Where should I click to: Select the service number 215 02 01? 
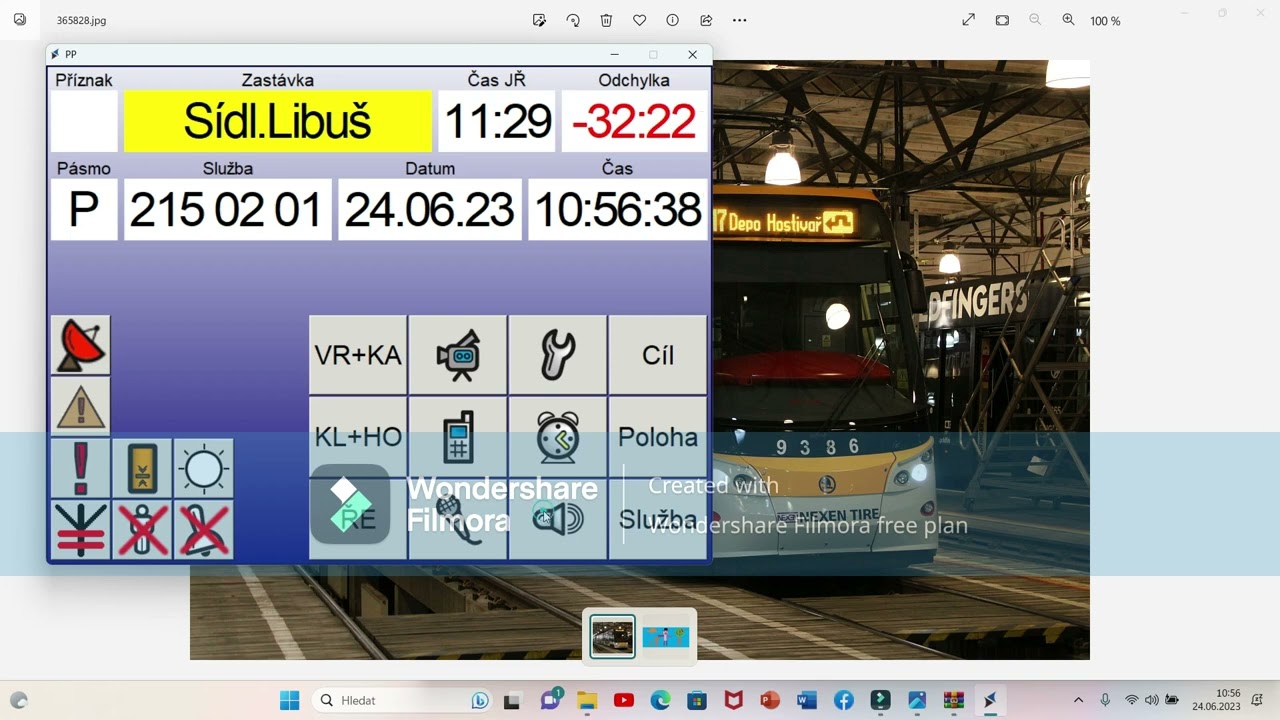coord(228,210)
